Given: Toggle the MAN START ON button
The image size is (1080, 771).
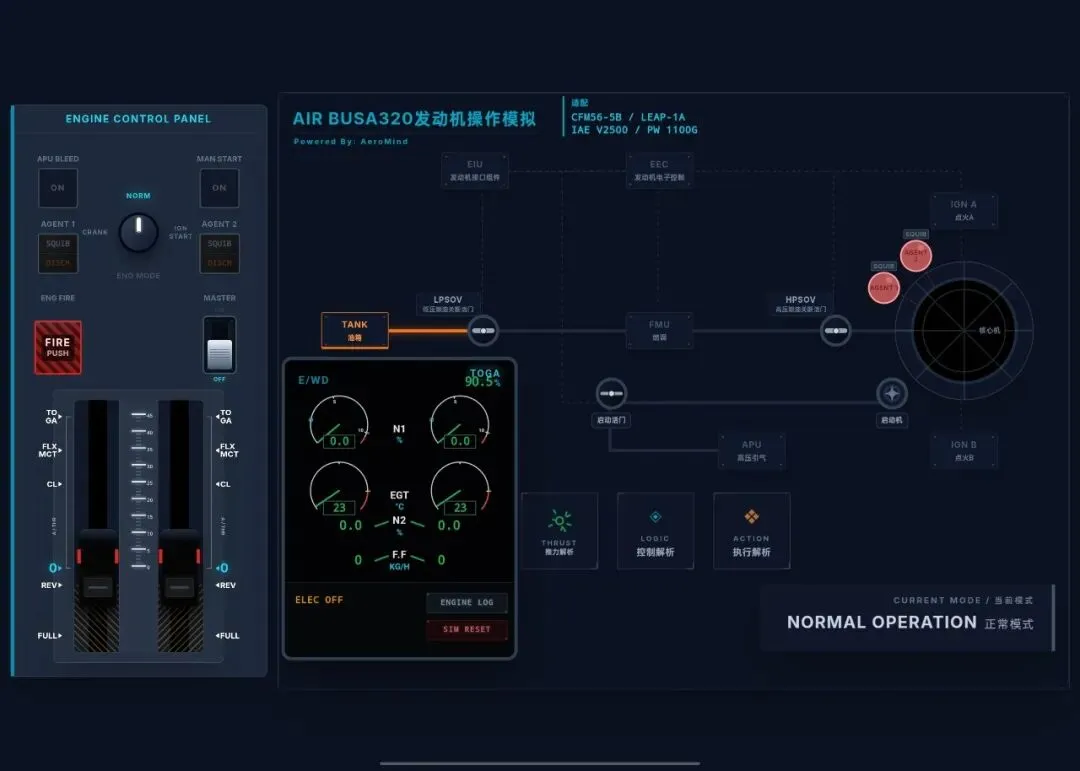Looking at the screenshot, I should [x=219, y=187].
